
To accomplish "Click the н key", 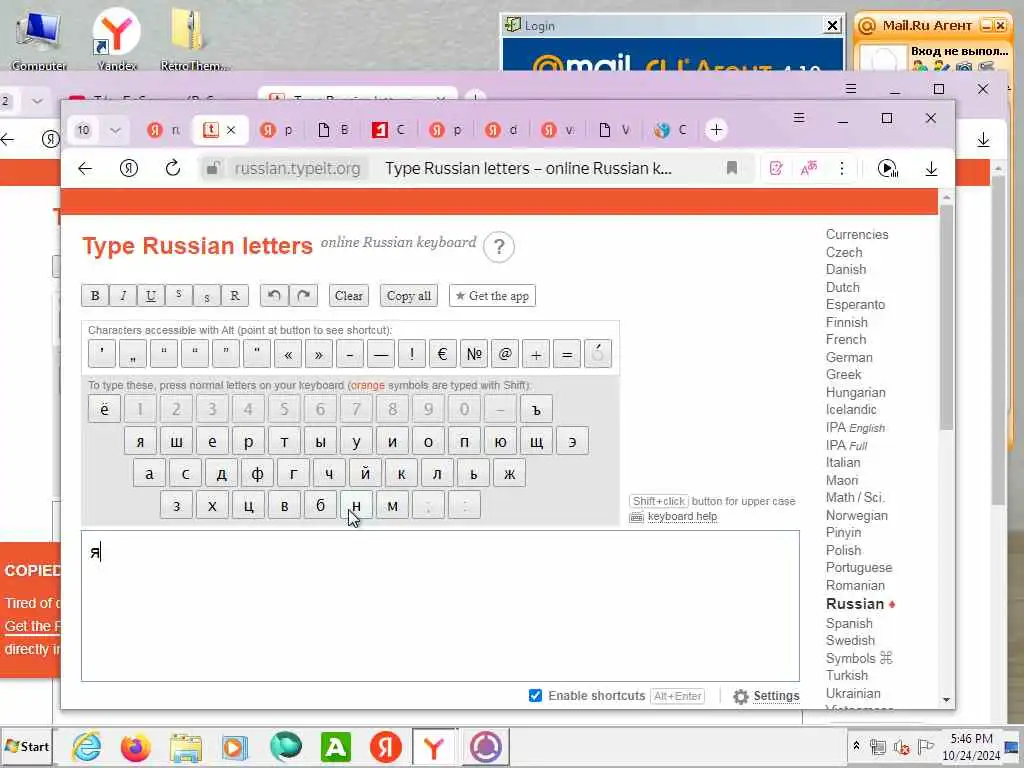I will click(357, 505).
